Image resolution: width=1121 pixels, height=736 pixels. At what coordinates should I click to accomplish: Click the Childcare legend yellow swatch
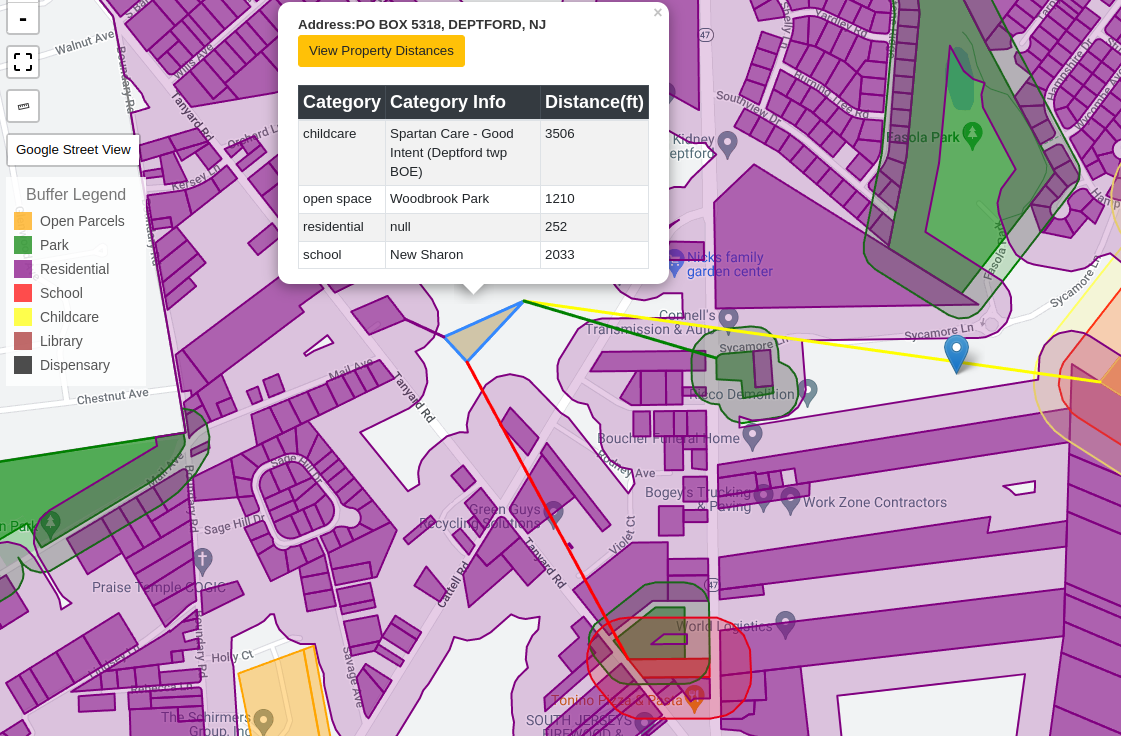23,317
